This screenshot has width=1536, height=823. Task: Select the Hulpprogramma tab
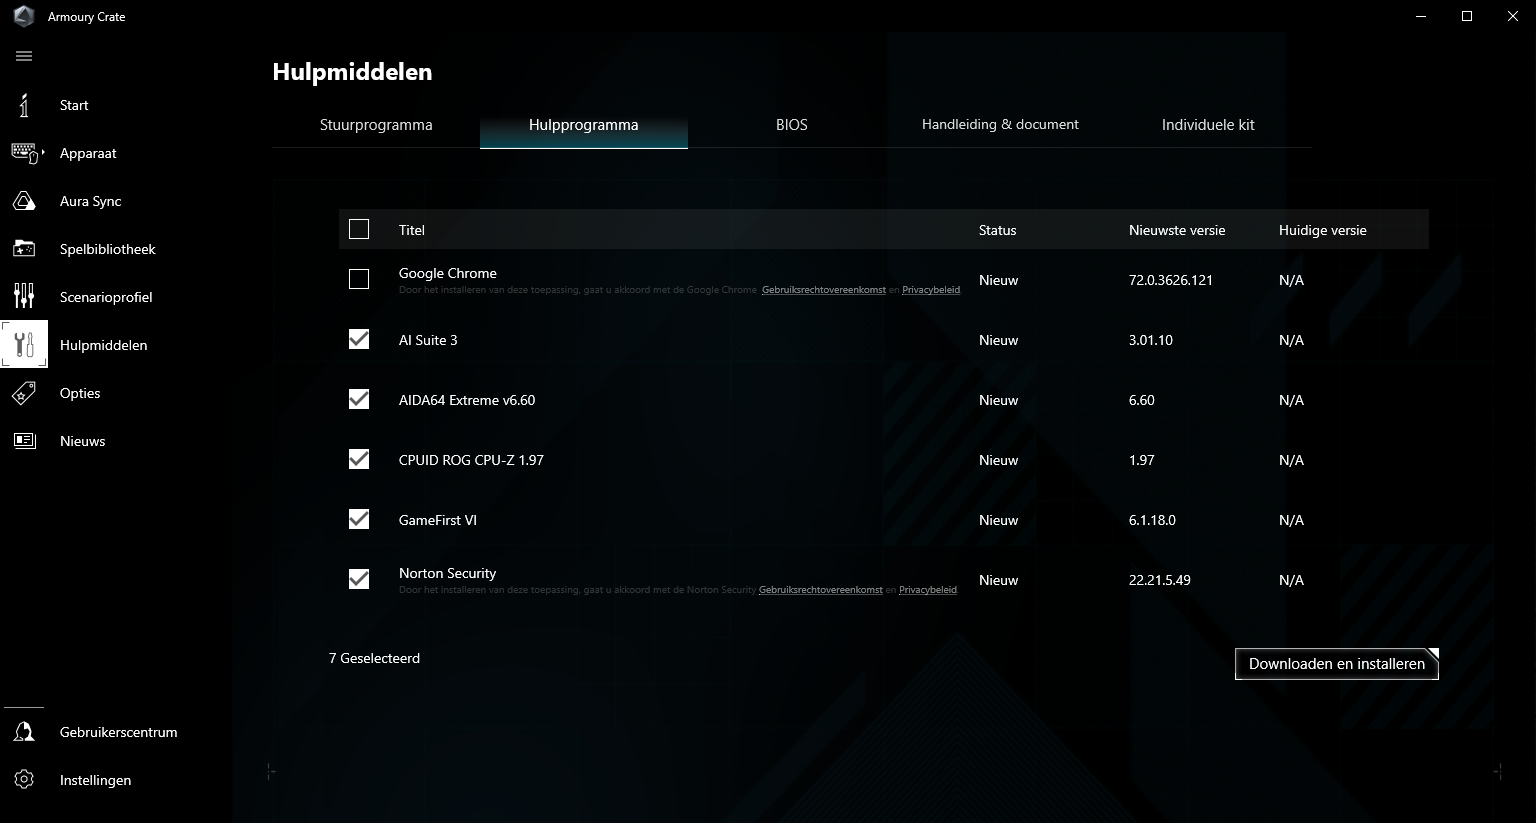[x=584, y=125]
